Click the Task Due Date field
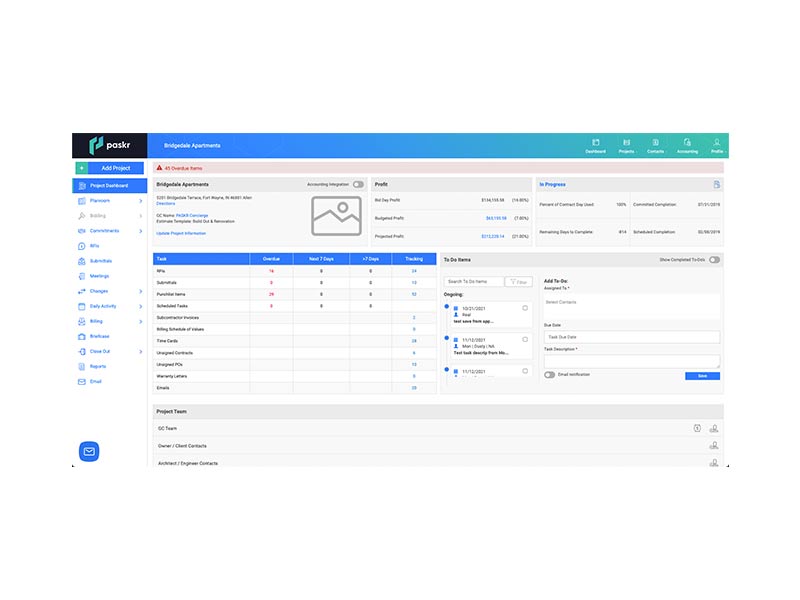800x600 pixels. (632, 337)
